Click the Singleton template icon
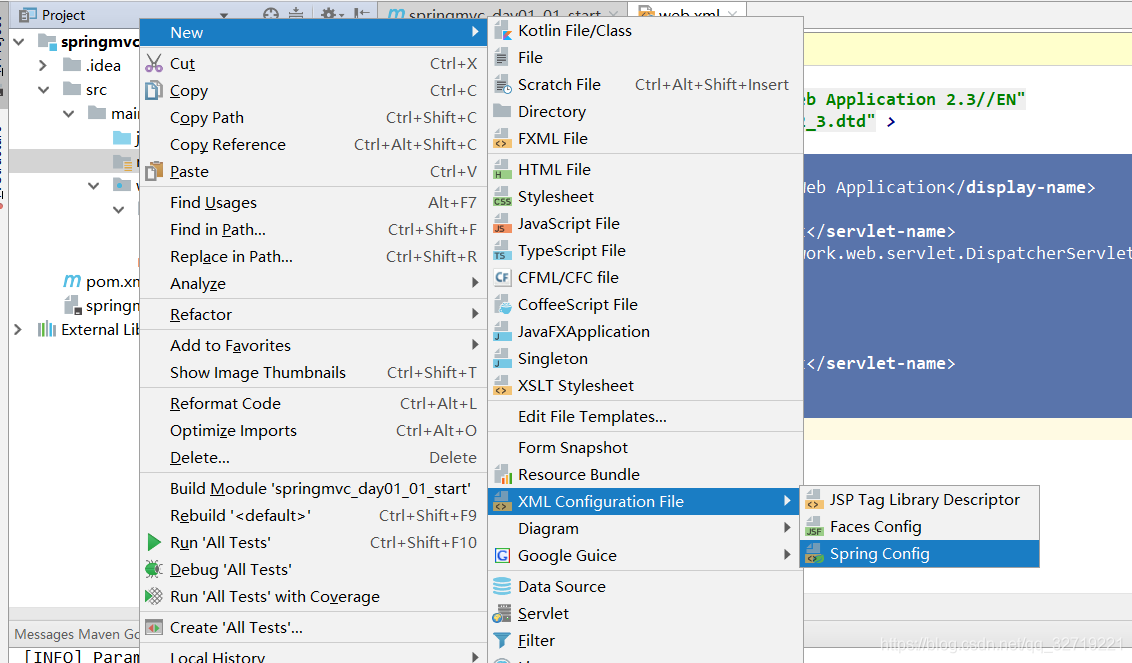 tap(502, 359)
